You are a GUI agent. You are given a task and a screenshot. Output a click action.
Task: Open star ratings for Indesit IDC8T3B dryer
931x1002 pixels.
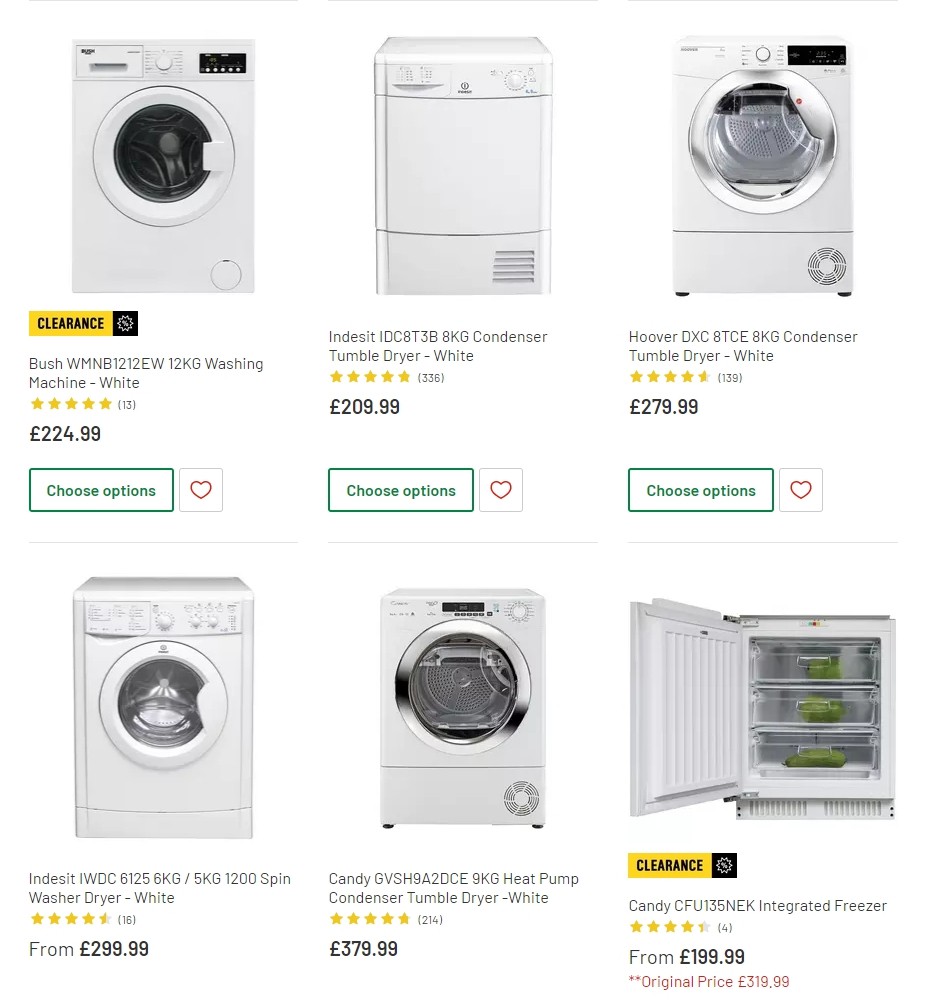point(370,377)
